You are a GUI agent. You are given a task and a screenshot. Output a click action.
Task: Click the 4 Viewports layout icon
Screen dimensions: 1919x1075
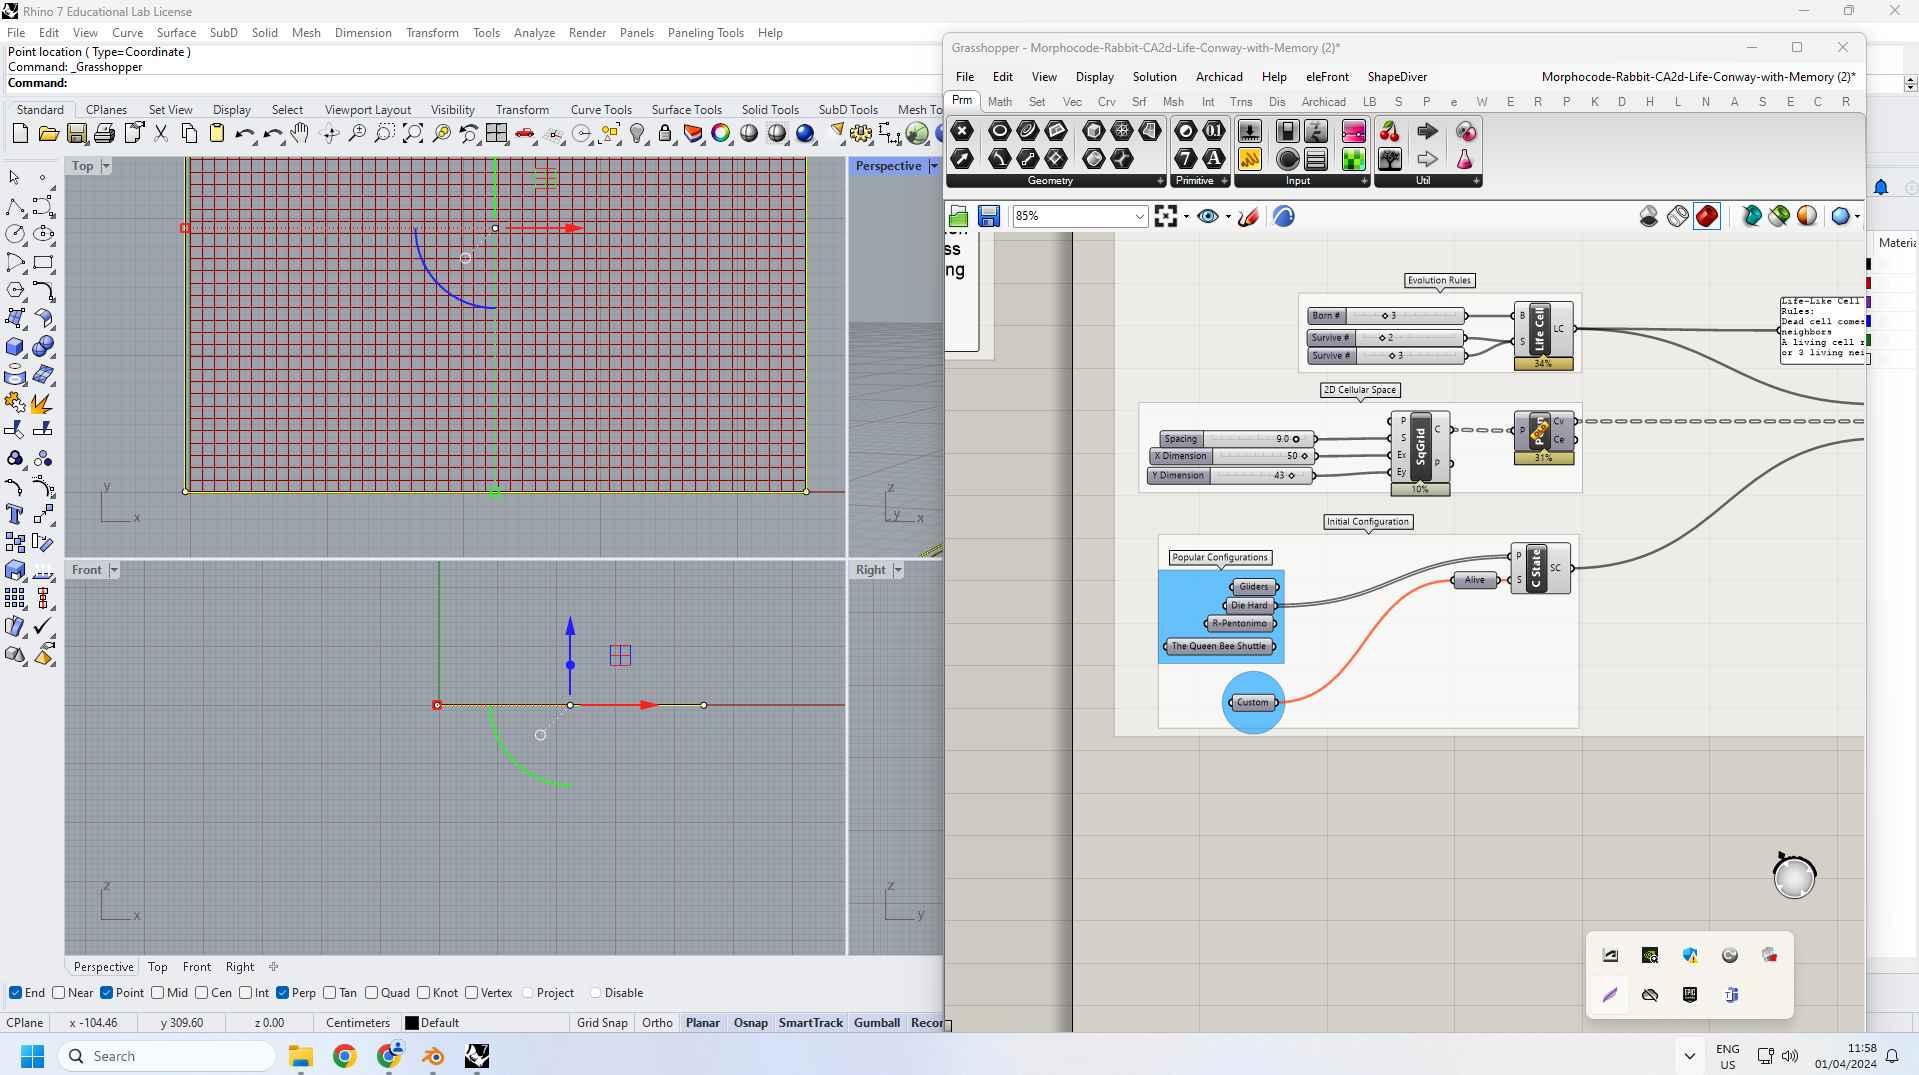coord(496,133)
